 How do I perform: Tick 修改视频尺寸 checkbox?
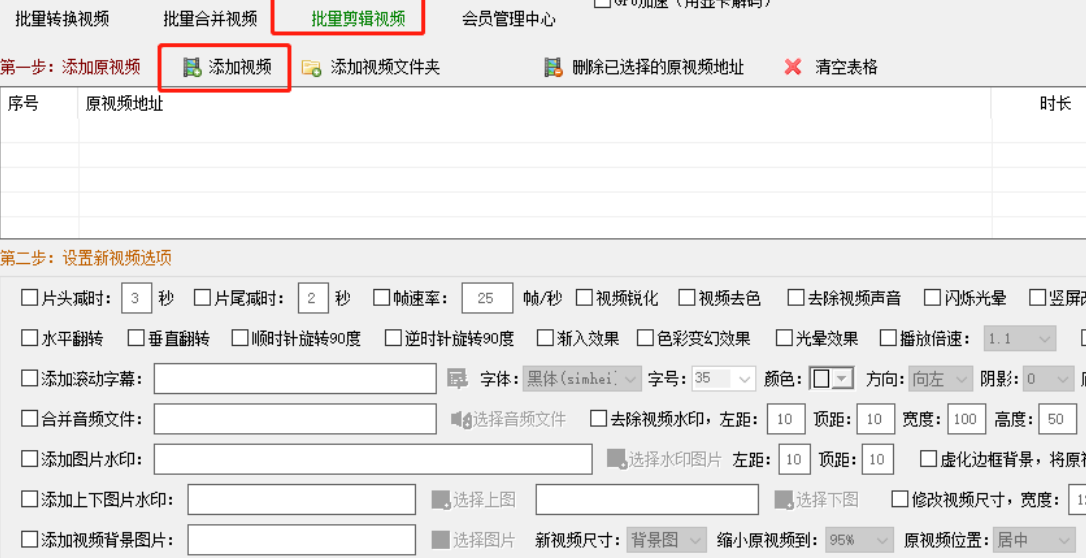pos(900,500)
